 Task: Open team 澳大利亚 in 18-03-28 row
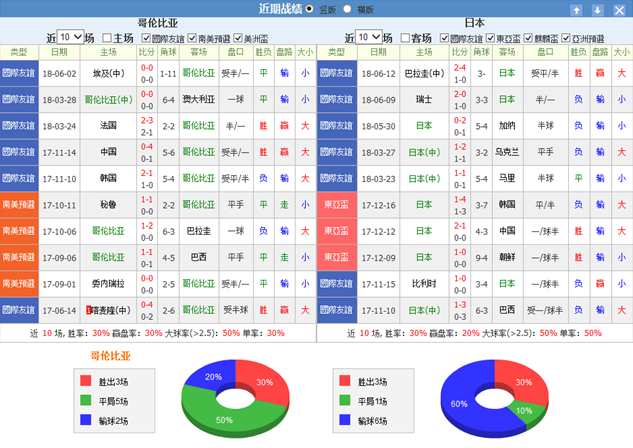[199, 99]
